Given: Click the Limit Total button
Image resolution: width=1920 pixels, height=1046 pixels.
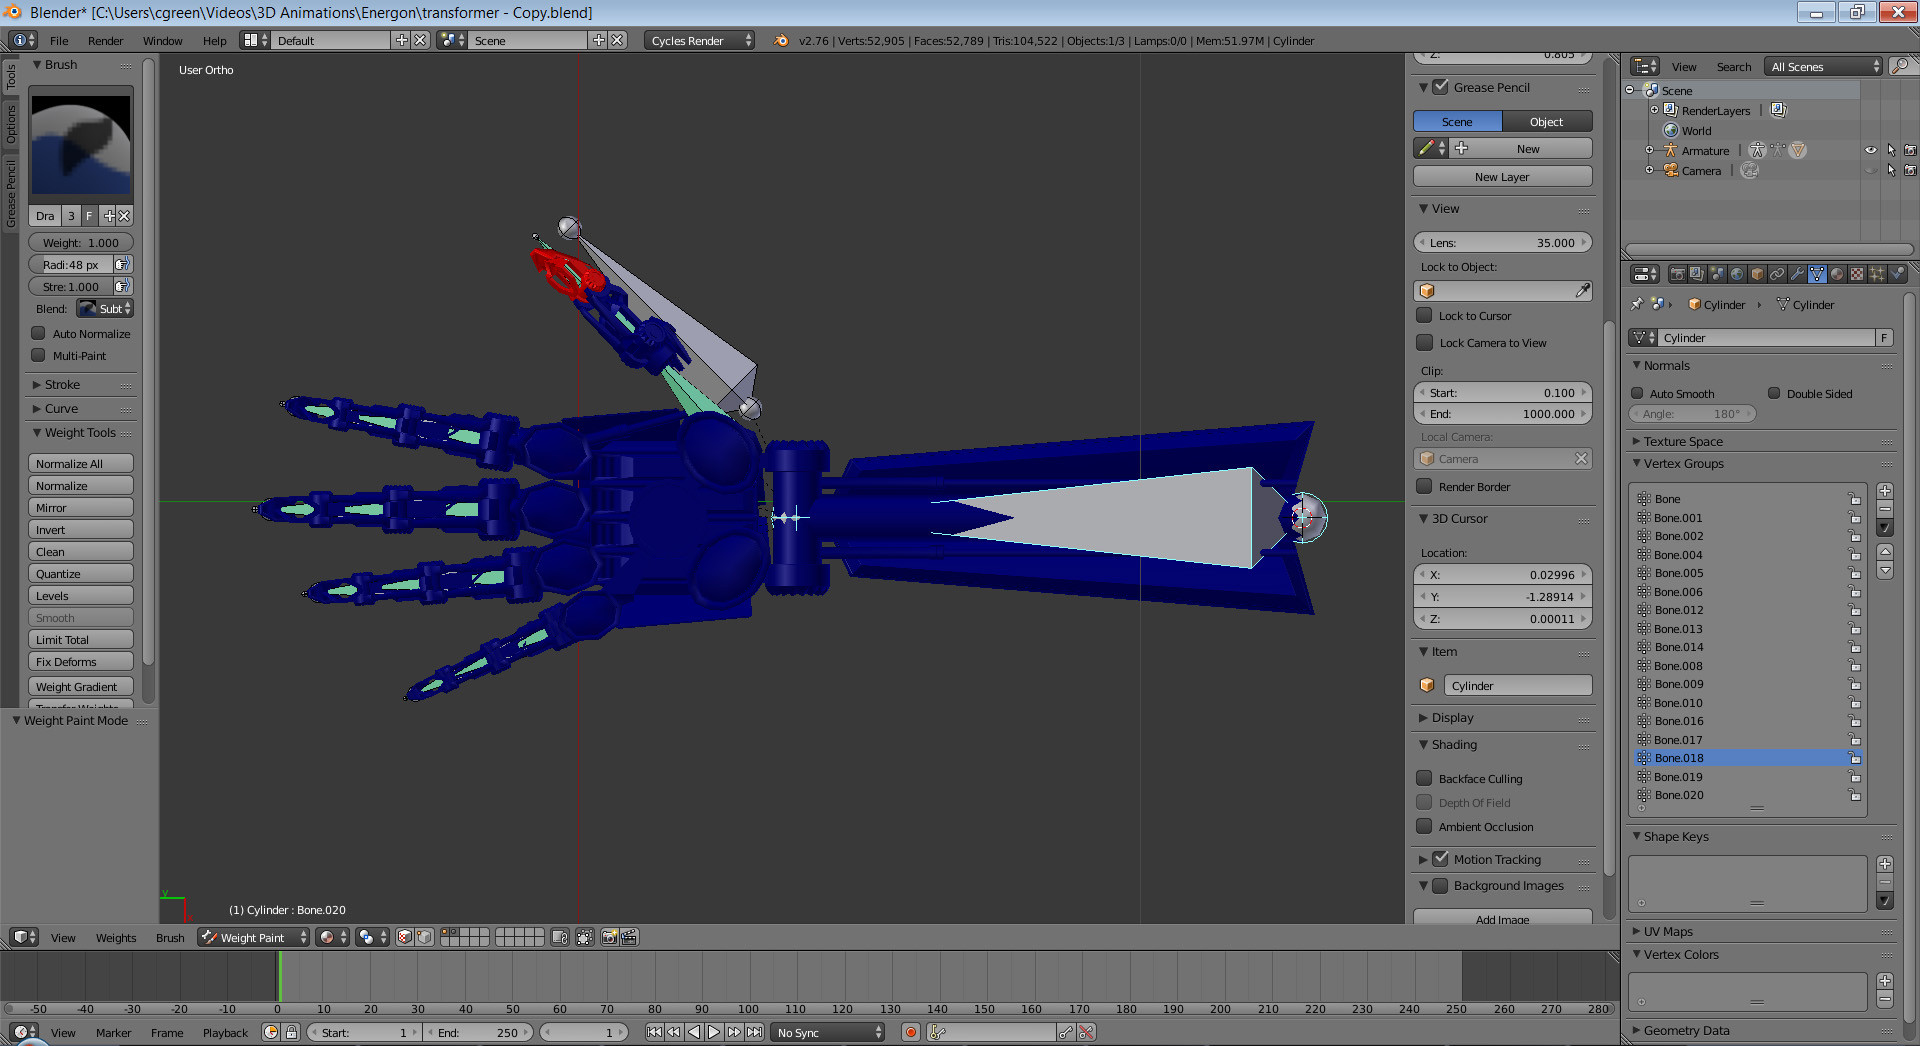Looking at the screenshot, I should point(81,639).
